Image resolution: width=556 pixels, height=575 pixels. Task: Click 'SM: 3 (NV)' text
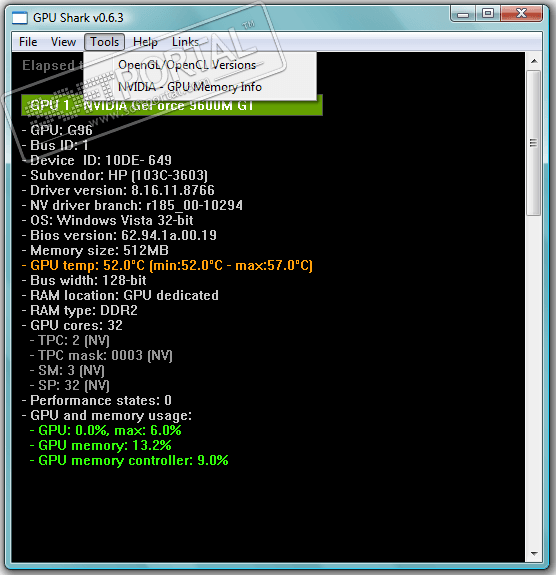67,371
